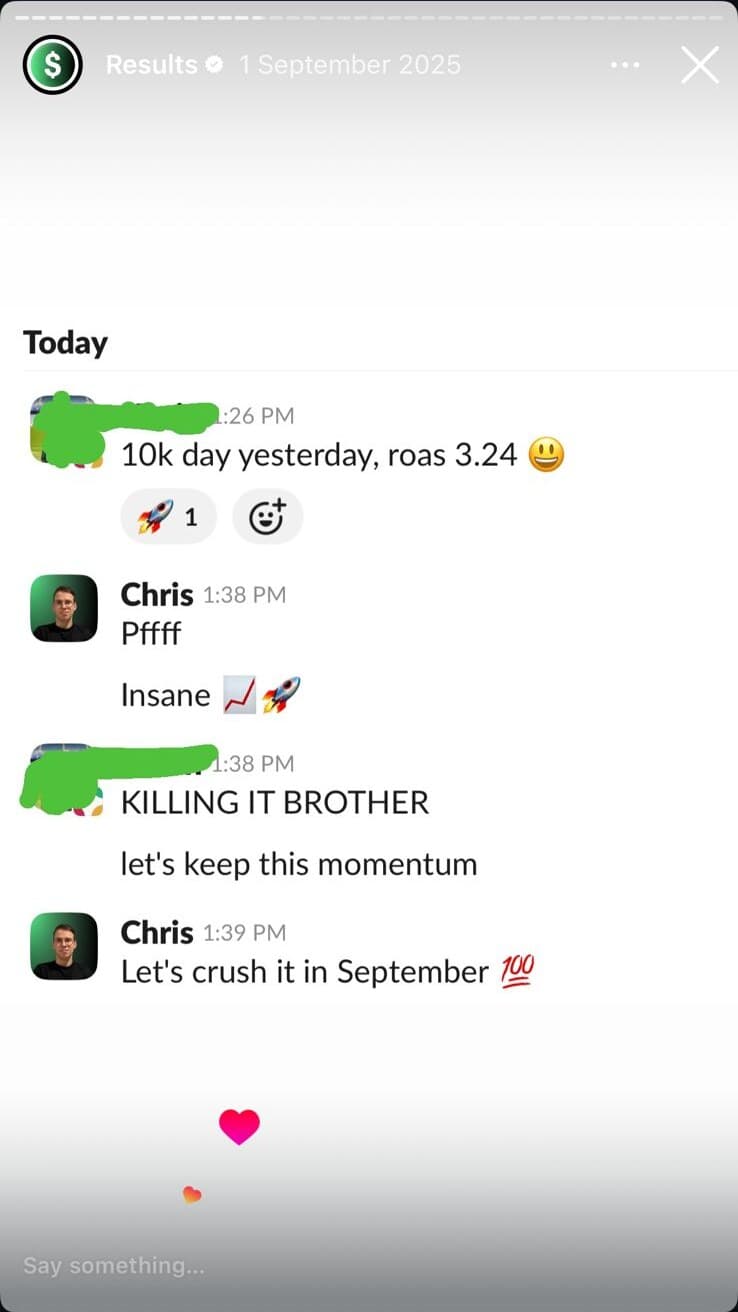Click the 1:26 PM message timestamp

point(255,415)
